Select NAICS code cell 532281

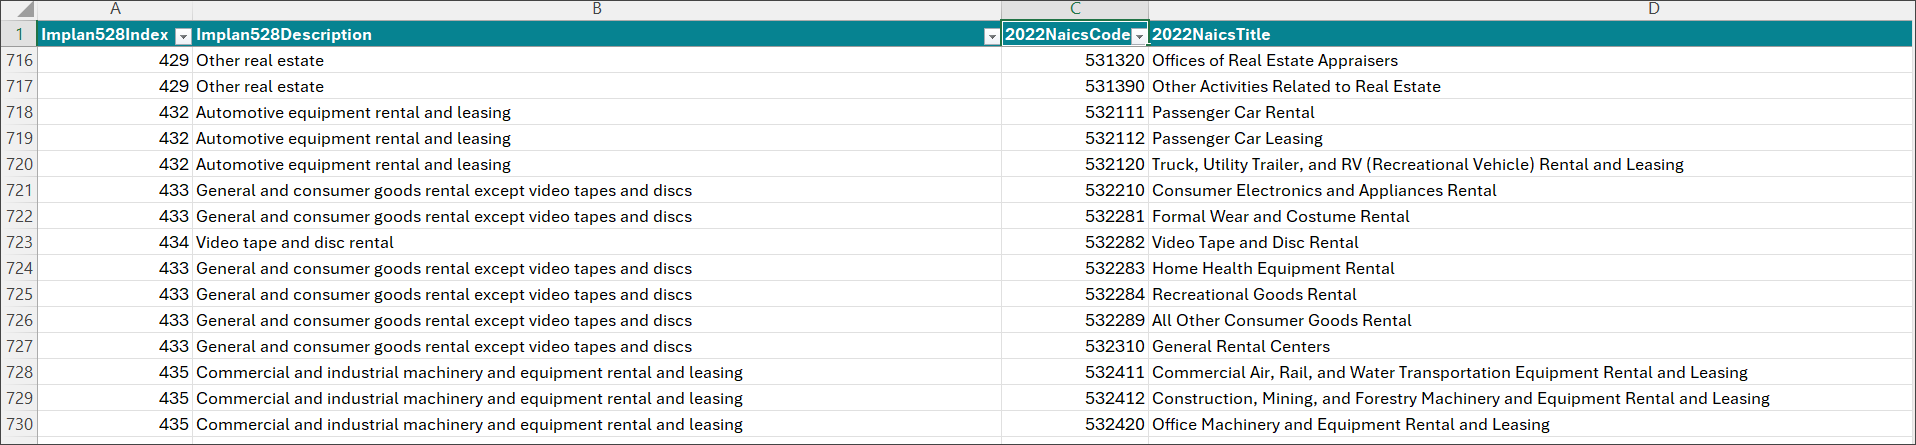coord(1075,216)
